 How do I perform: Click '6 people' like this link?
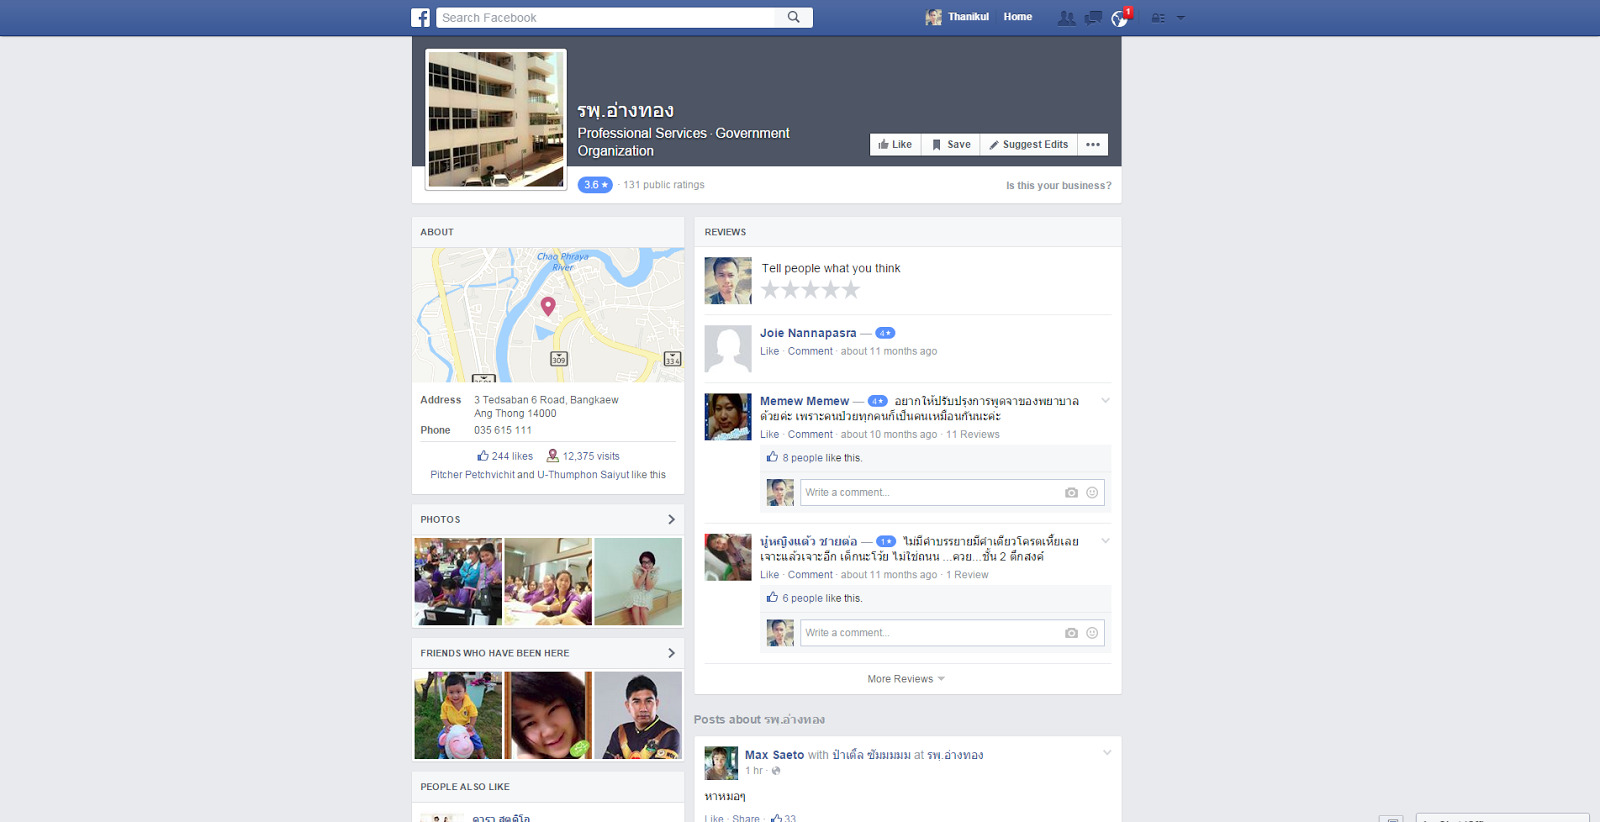pyautogui.click(x=802, y=599)
